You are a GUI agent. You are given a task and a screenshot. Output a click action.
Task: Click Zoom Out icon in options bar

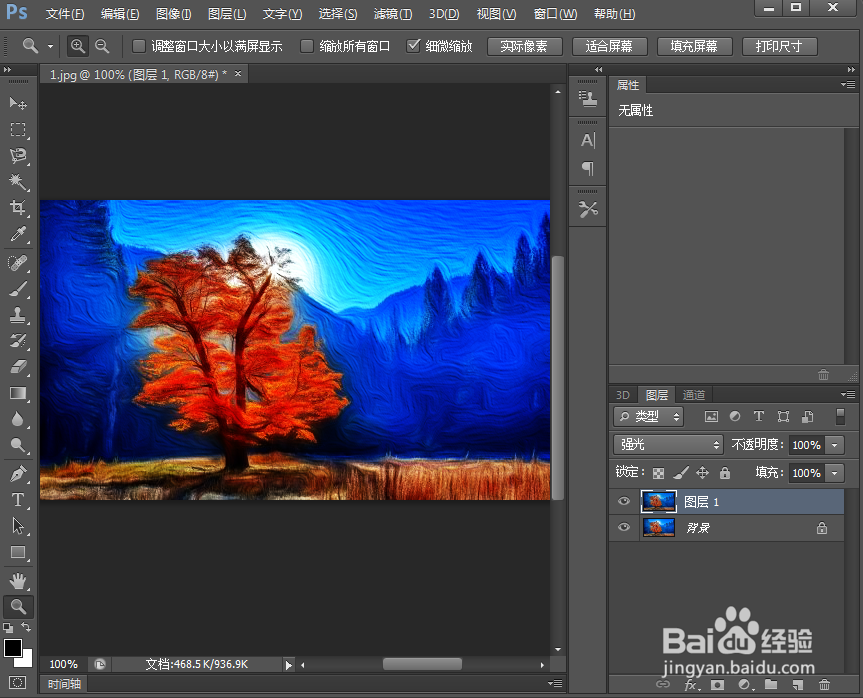click(x=102, y=46)
